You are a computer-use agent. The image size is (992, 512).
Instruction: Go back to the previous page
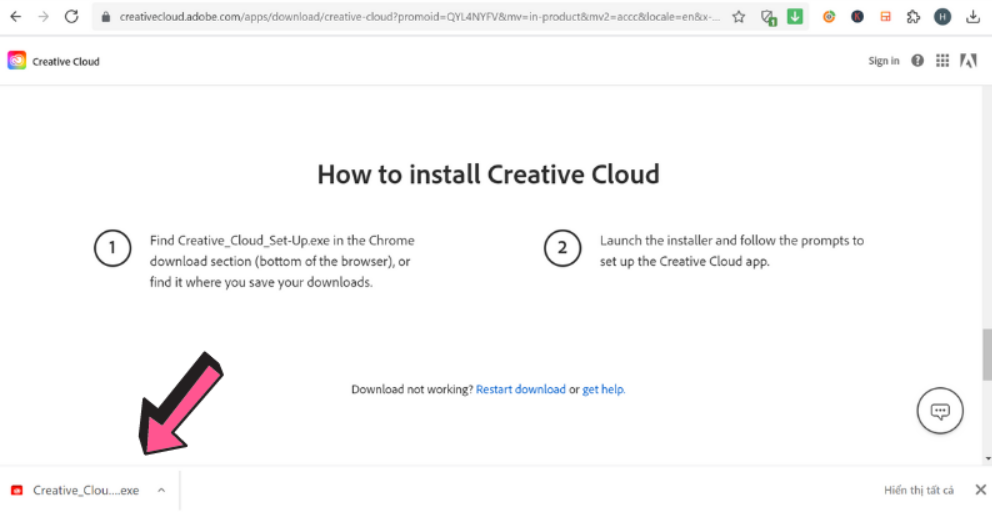coord(16,17)
